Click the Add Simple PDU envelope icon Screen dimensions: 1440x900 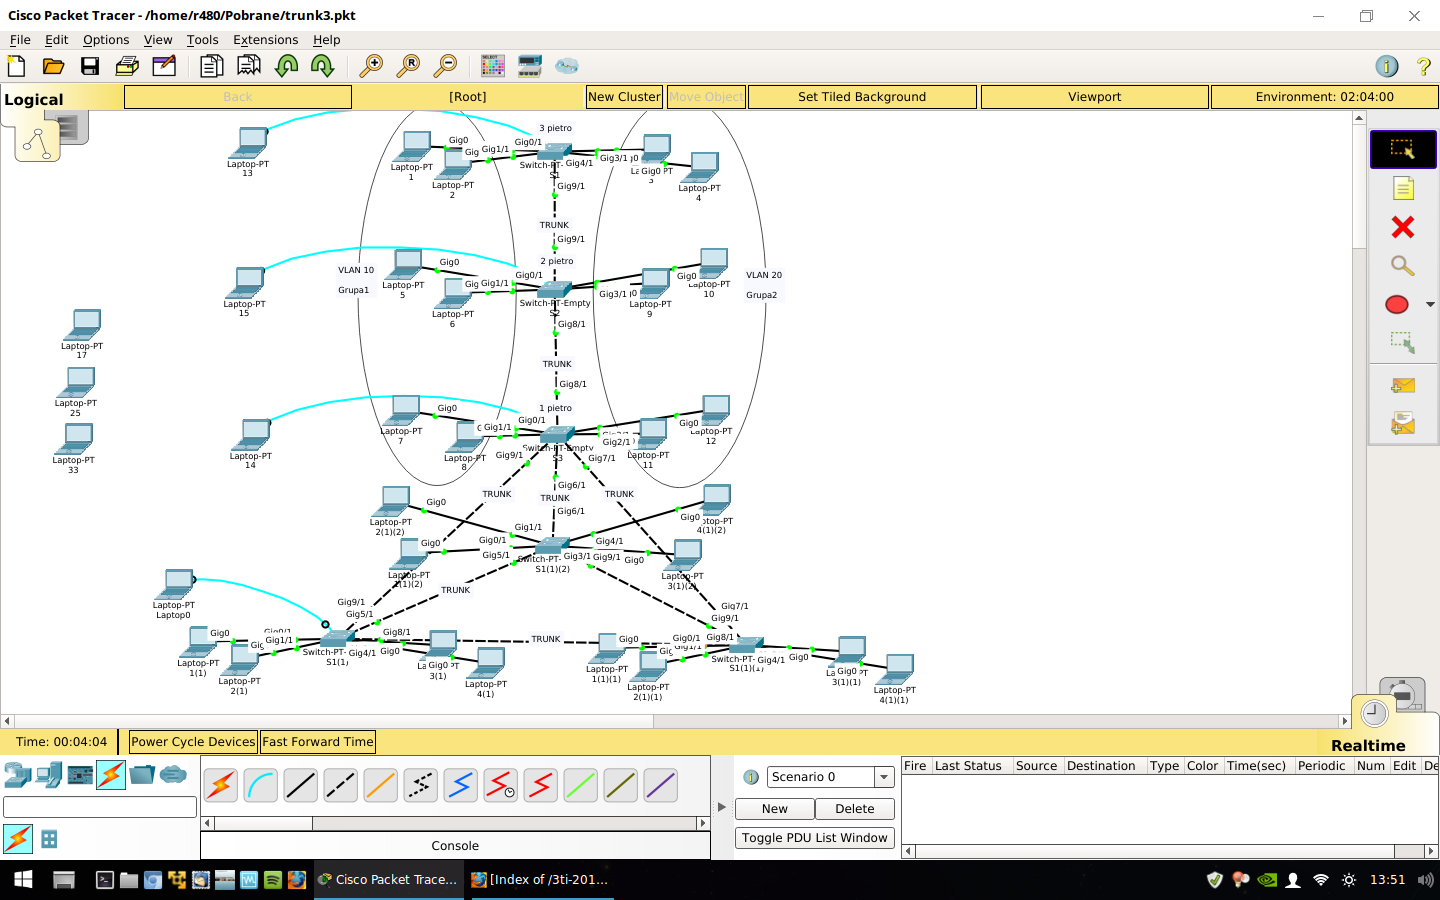[1402, 386]
